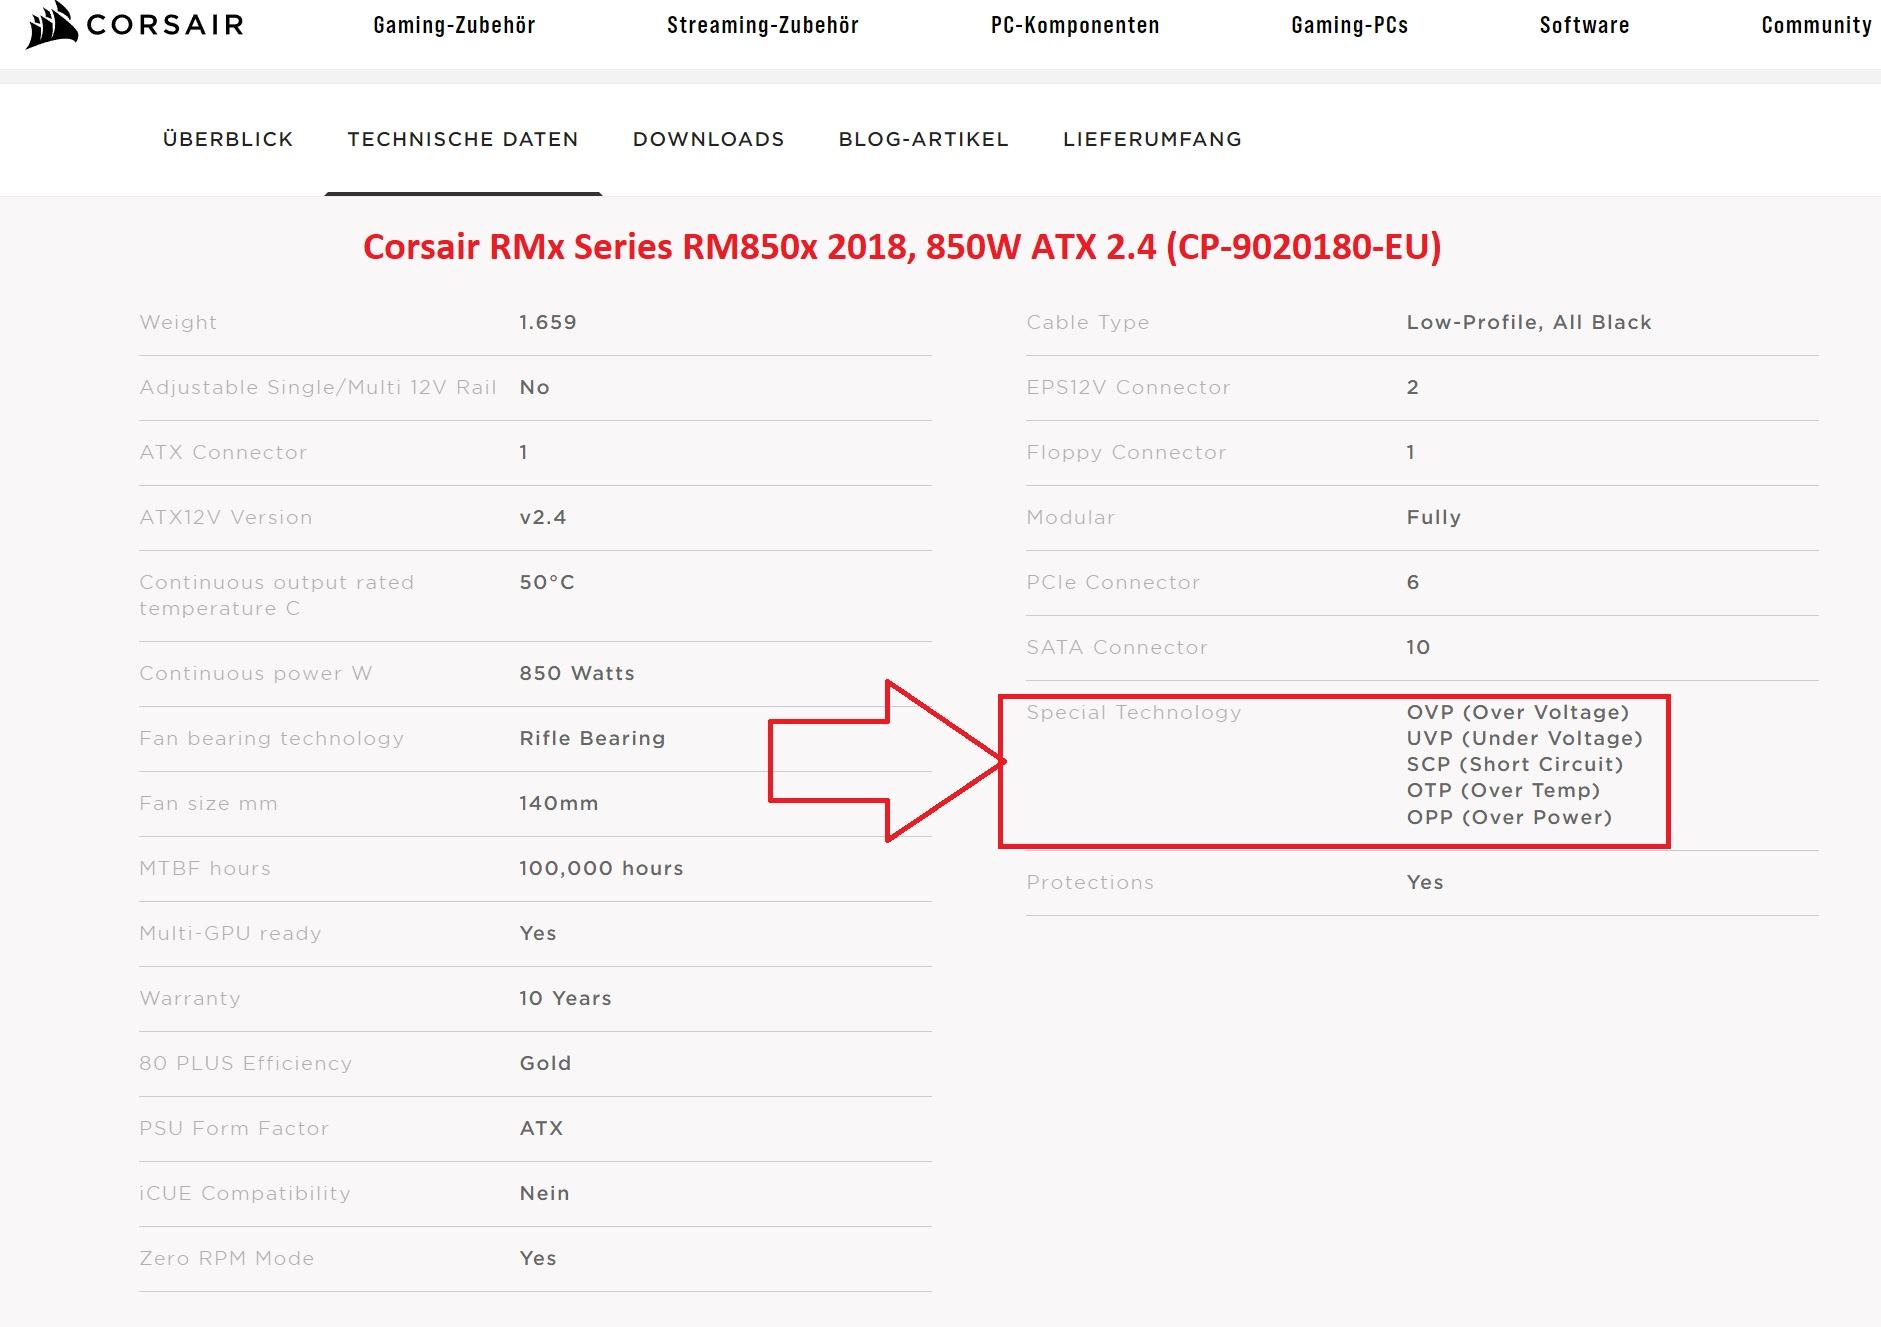
Task: Click the ATX Connector label
Action: (223, 452)
